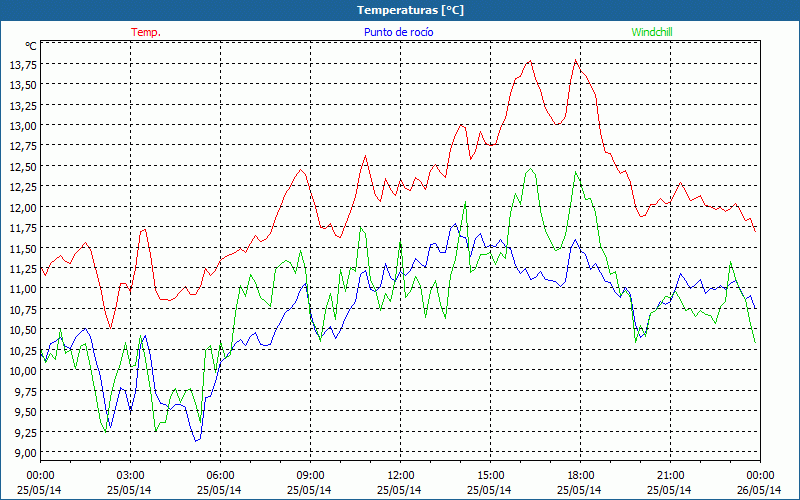Click the 13,75 y-axis value
The height and width of the screenshot is (500, 800).
tap(23, 64)
